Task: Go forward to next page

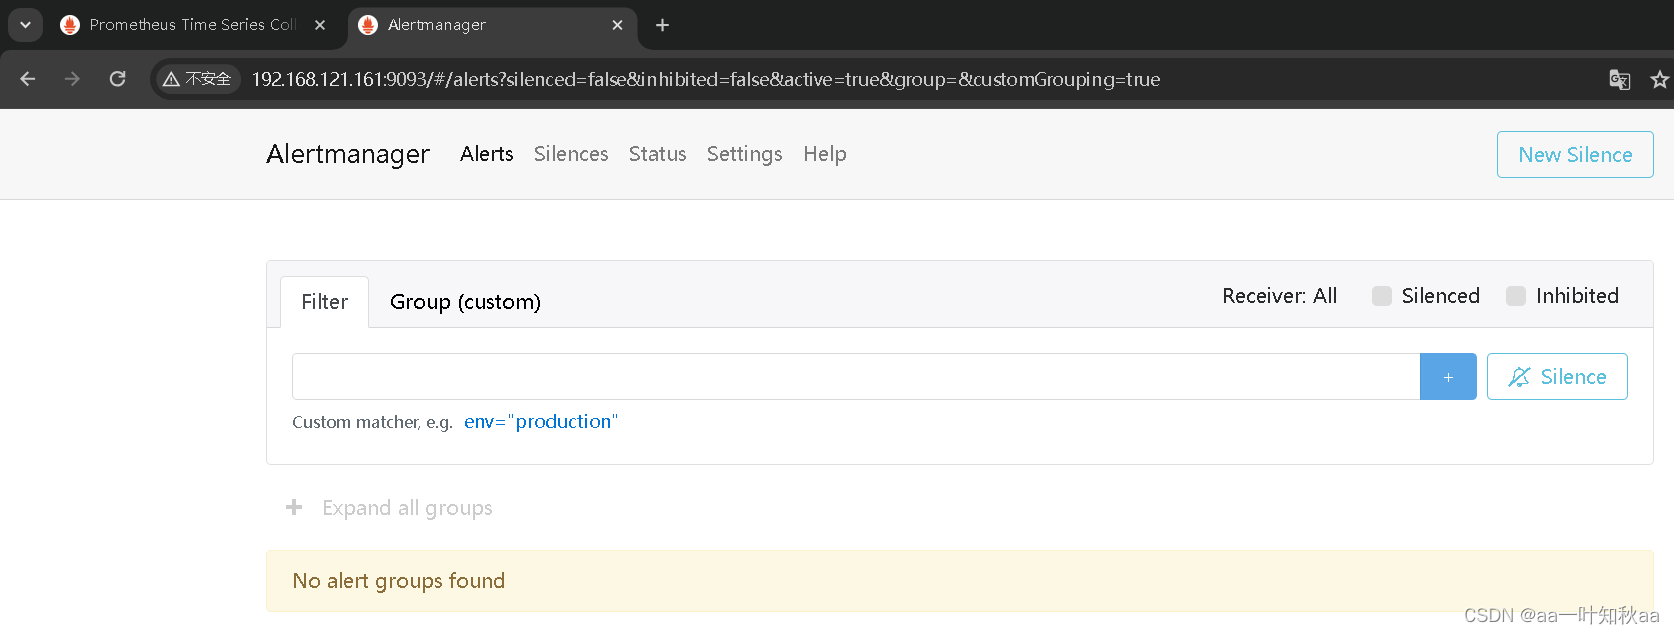Action: [x=72, y=79]
